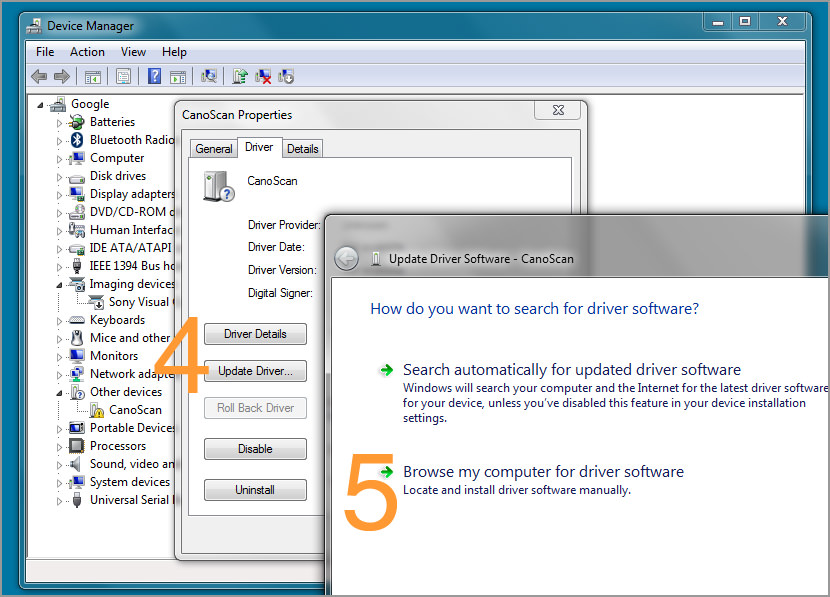Expand the System devices node
This screenshot has width=830, height=597.
[x=59, y=483]
